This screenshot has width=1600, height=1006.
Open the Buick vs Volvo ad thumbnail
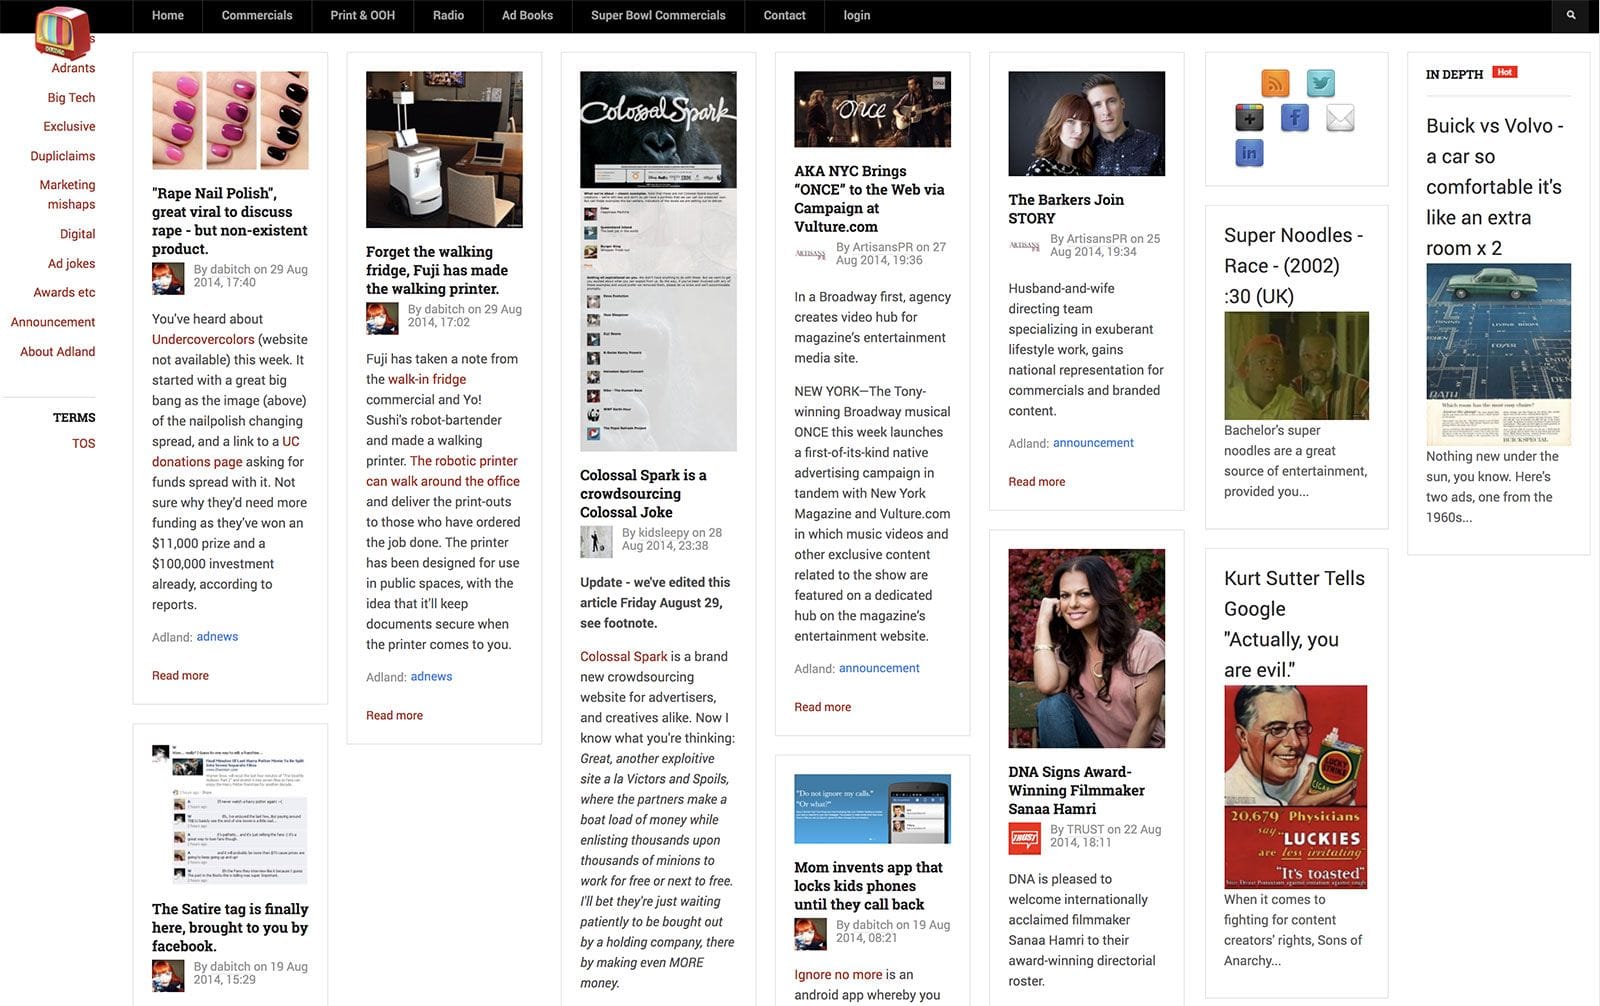pos(1498,354)
